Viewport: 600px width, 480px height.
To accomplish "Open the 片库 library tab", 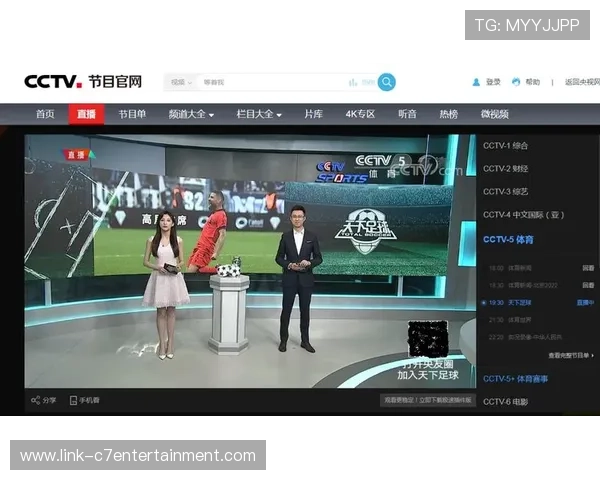I will (313, 114).
